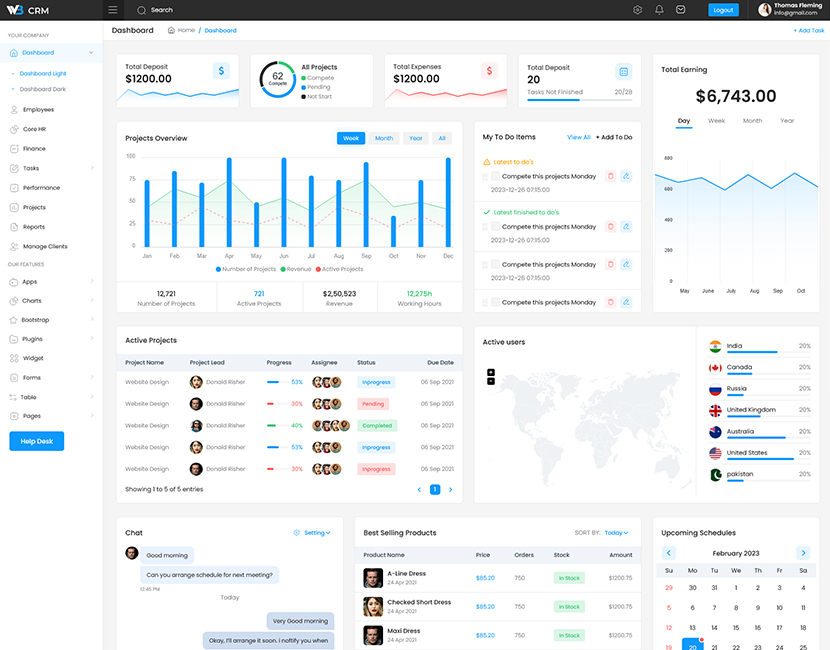
Task: Select the Week tab in Total Earning
Action: [716, 121]
